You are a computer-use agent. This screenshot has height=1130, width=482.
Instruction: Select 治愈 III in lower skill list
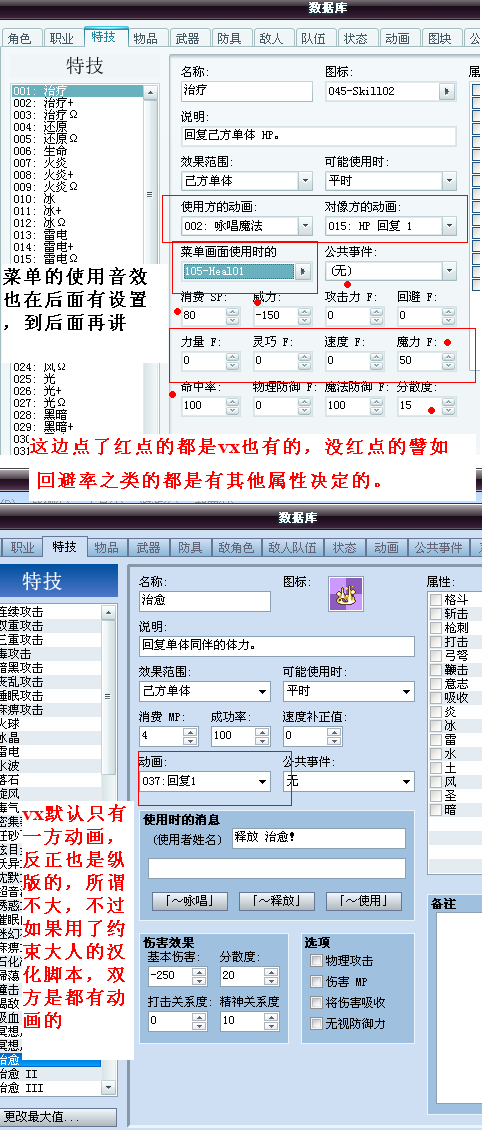(50, 1087)
